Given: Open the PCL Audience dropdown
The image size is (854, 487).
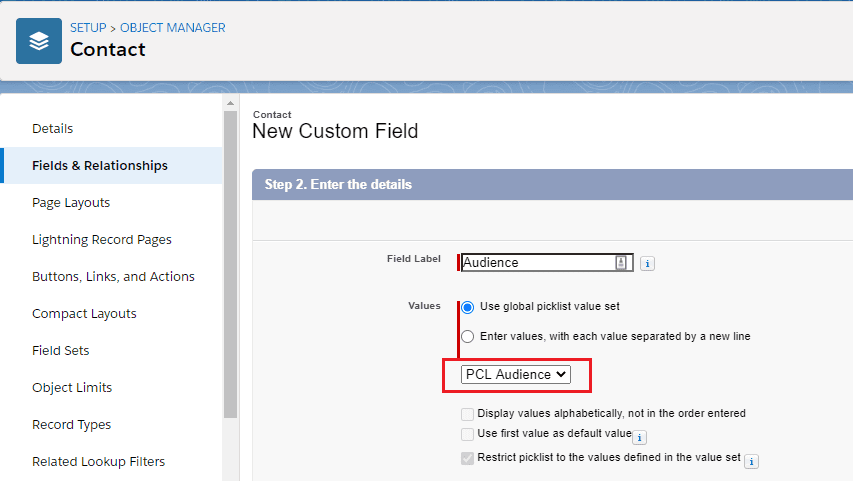Looking at the screenshot, I should [516, 375].
